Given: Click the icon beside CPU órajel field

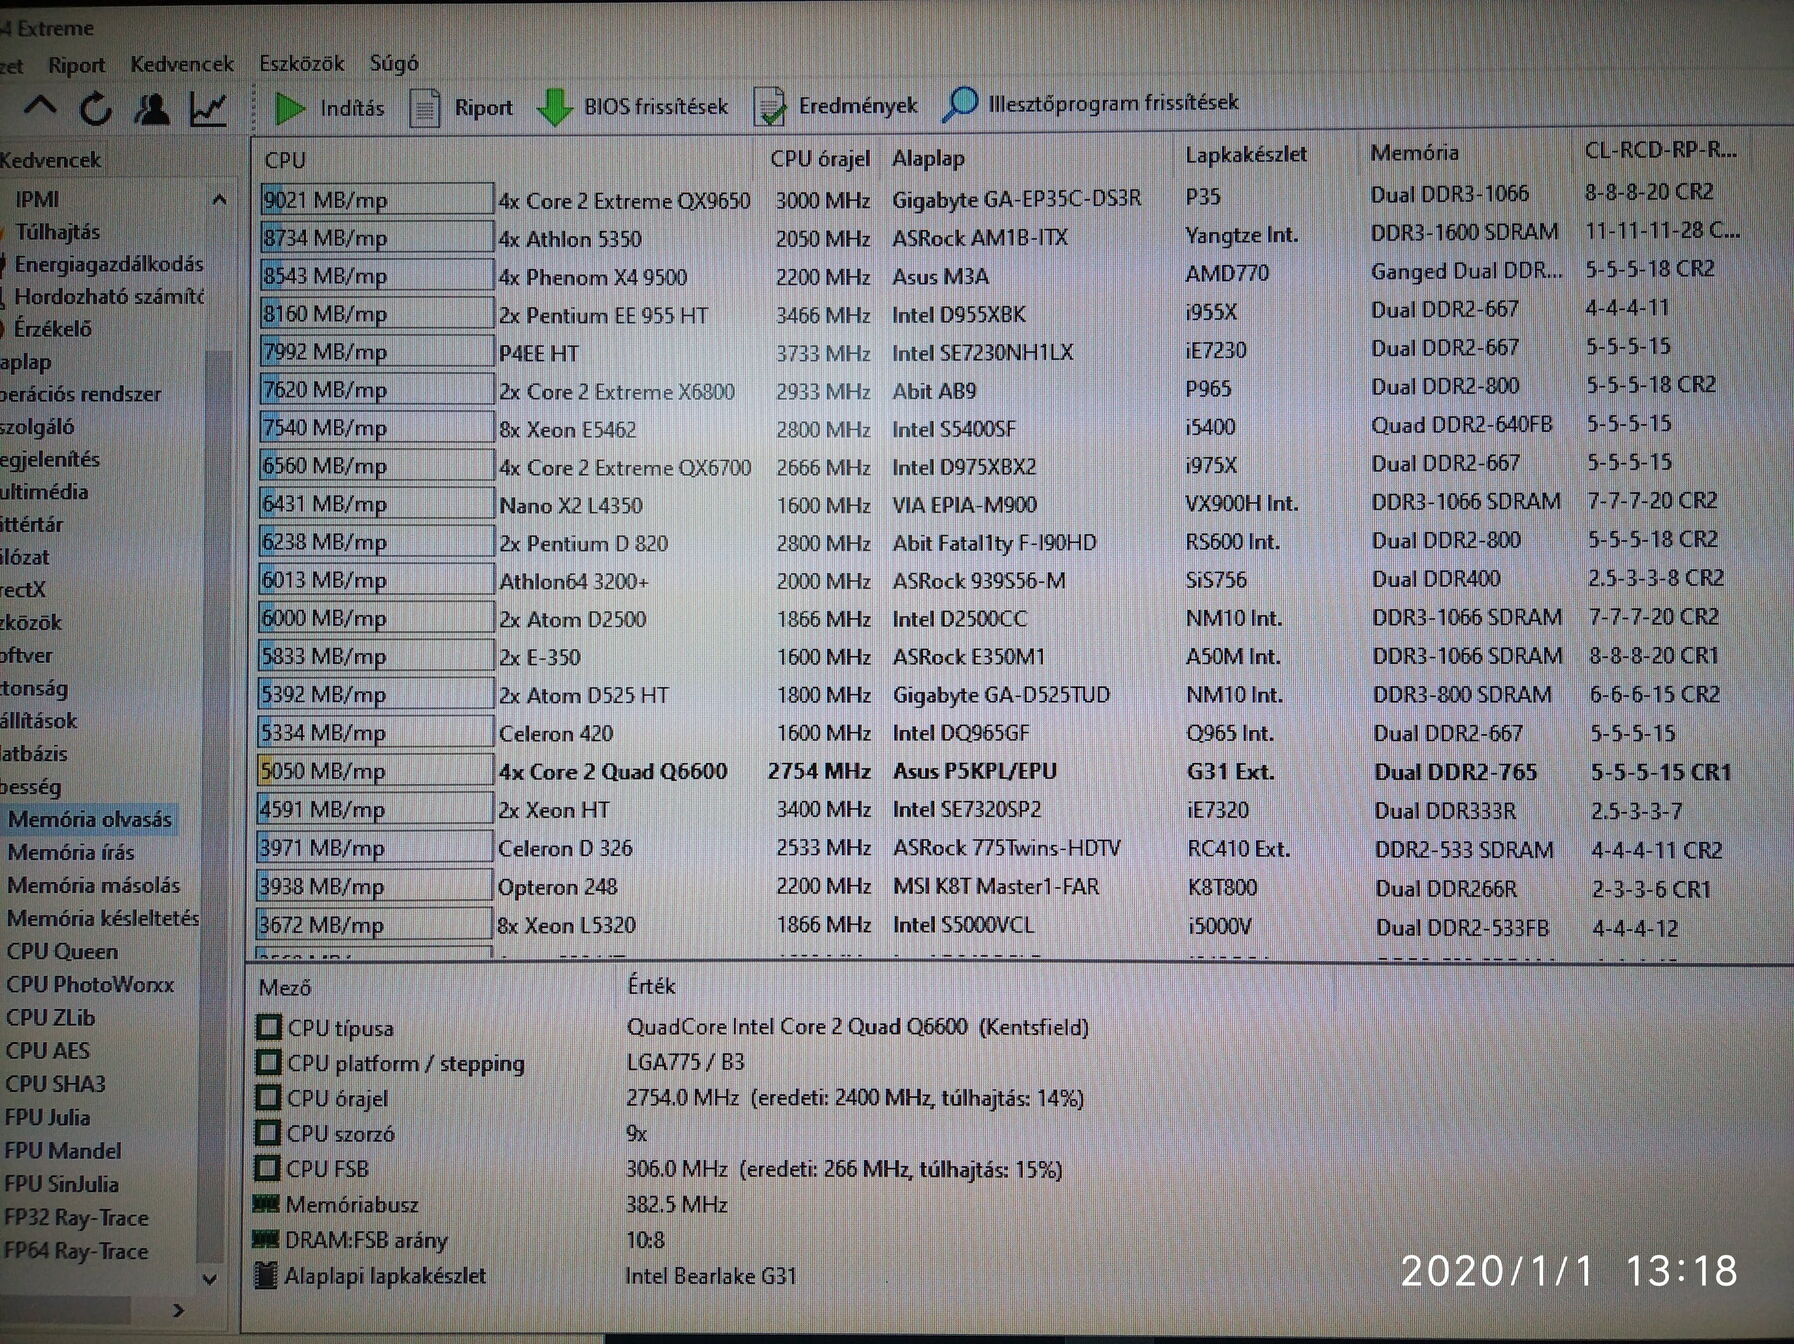Looking at the screenshot, I should pyautogui.click(x=268, y=1097).
